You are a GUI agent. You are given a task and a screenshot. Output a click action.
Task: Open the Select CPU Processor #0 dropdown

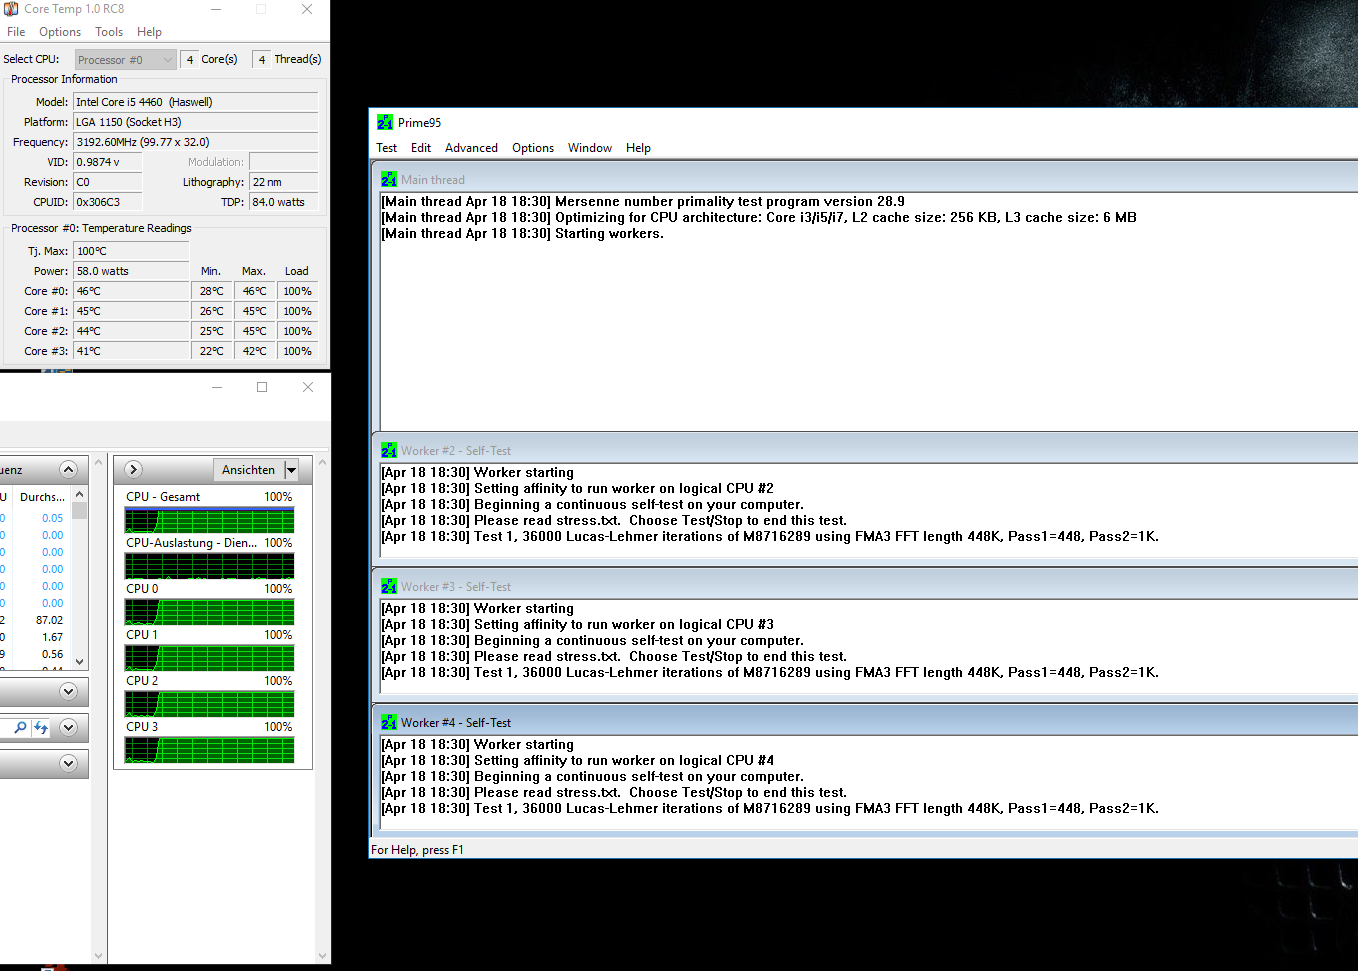pyautogui.click(x=126, y=60)
